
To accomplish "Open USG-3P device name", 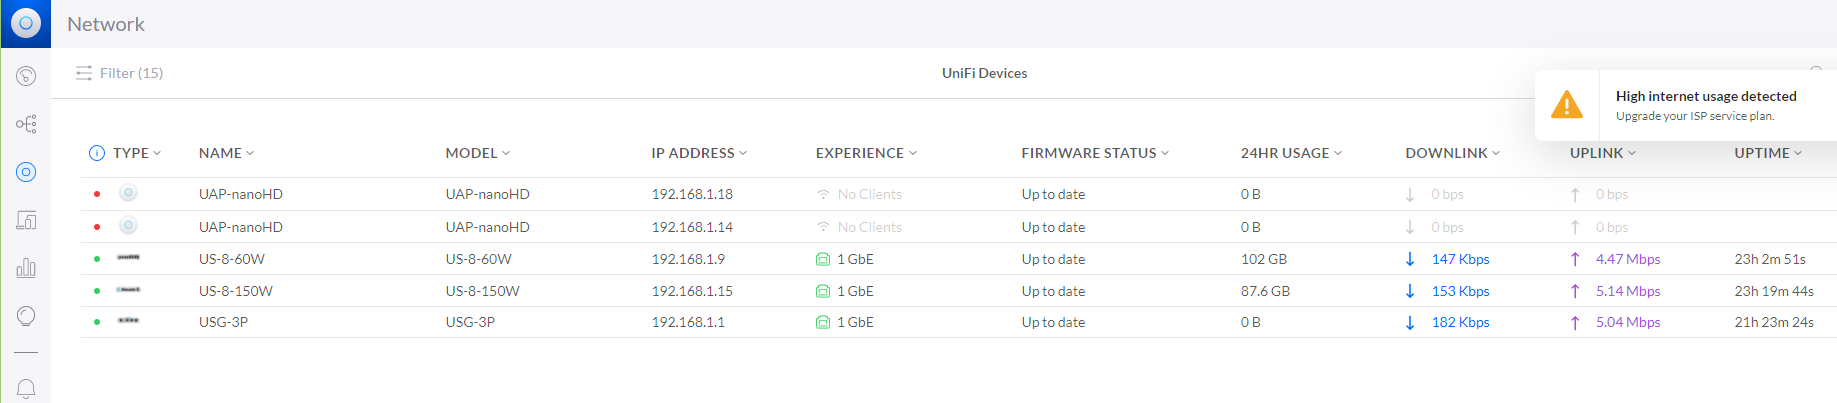I will [x=223, y=322].
